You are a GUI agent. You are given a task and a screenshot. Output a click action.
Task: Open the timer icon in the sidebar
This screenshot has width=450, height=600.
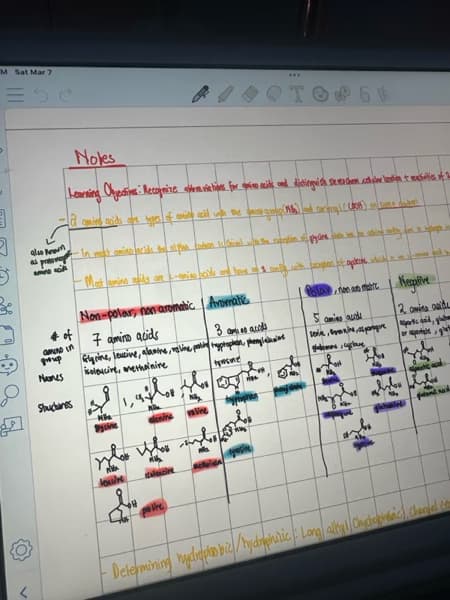click(x=3, y=276)
